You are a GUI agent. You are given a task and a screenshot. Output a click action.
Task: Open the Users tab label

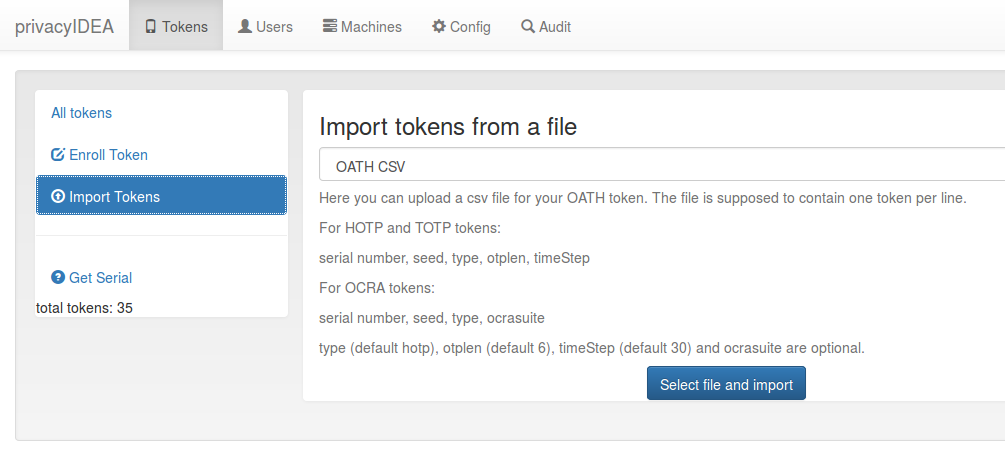click(x=274, y=27)
